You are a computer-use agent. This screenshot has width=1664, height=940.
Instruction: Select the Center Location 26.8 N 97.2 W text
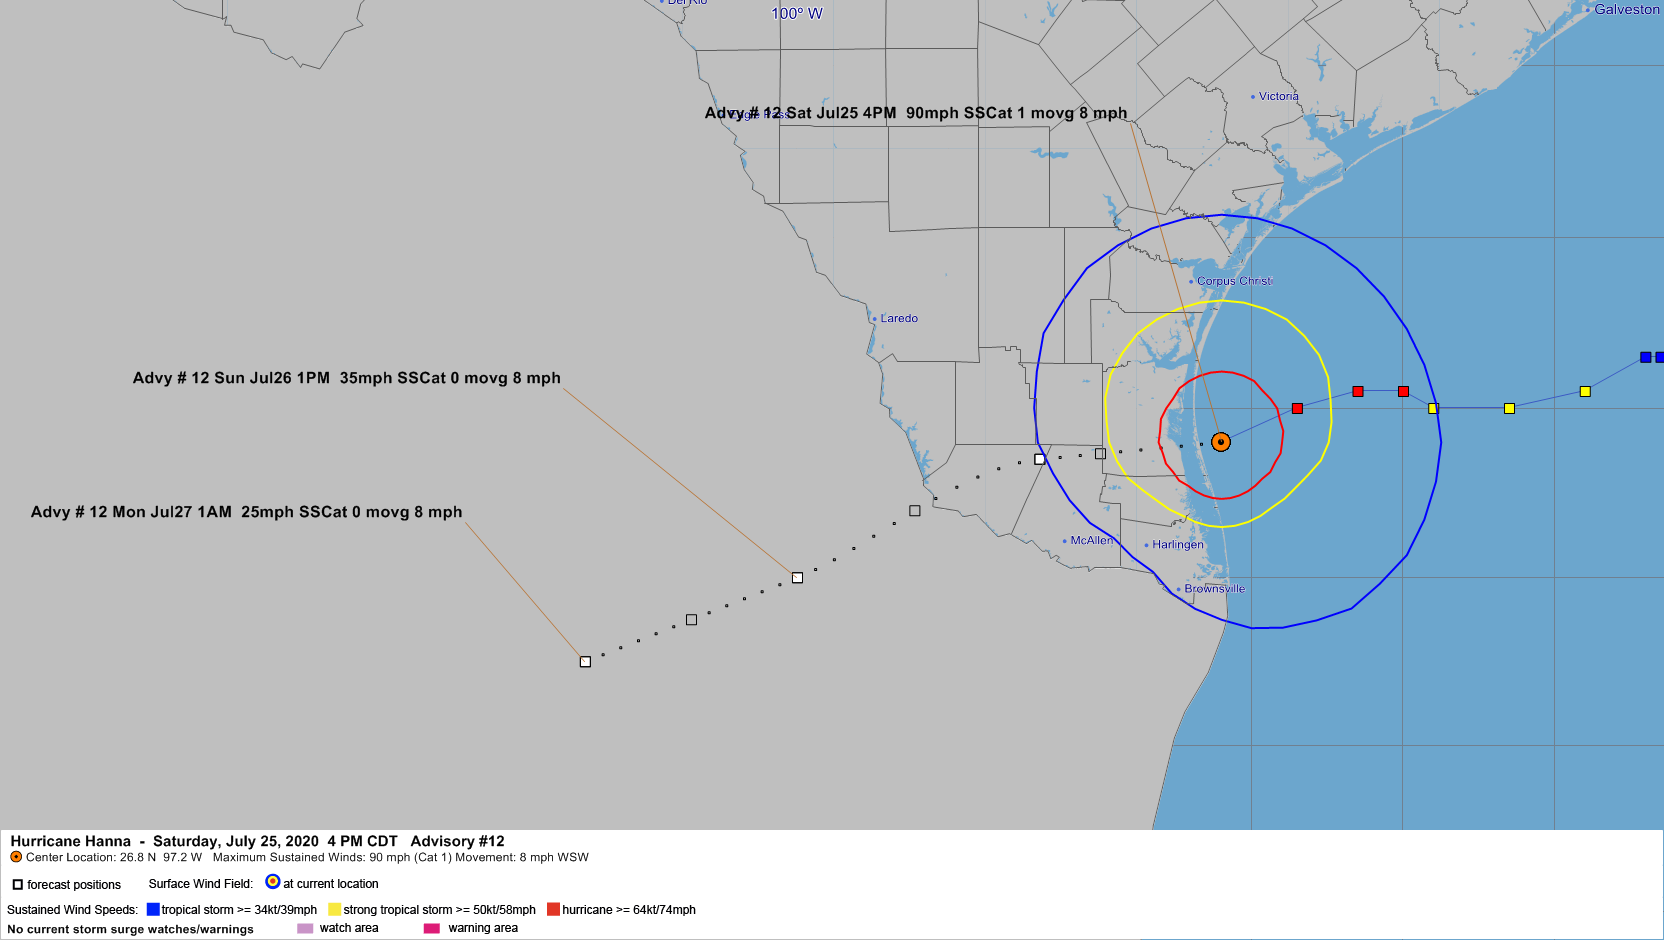pos(113,857)
